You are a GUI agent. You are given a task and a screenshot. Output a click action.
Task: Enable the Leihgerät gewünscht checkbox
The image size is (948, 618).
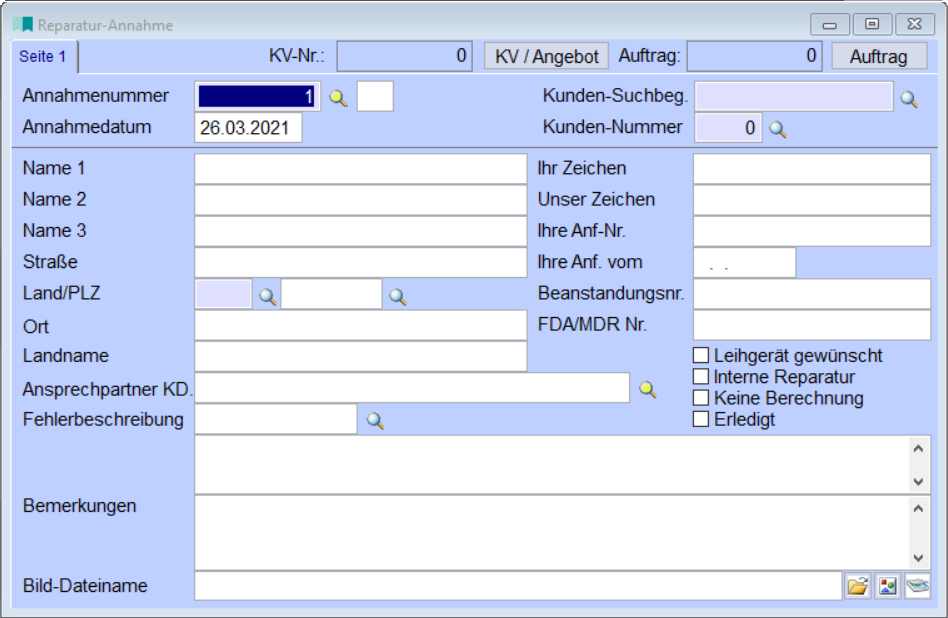tap(701, 356)
